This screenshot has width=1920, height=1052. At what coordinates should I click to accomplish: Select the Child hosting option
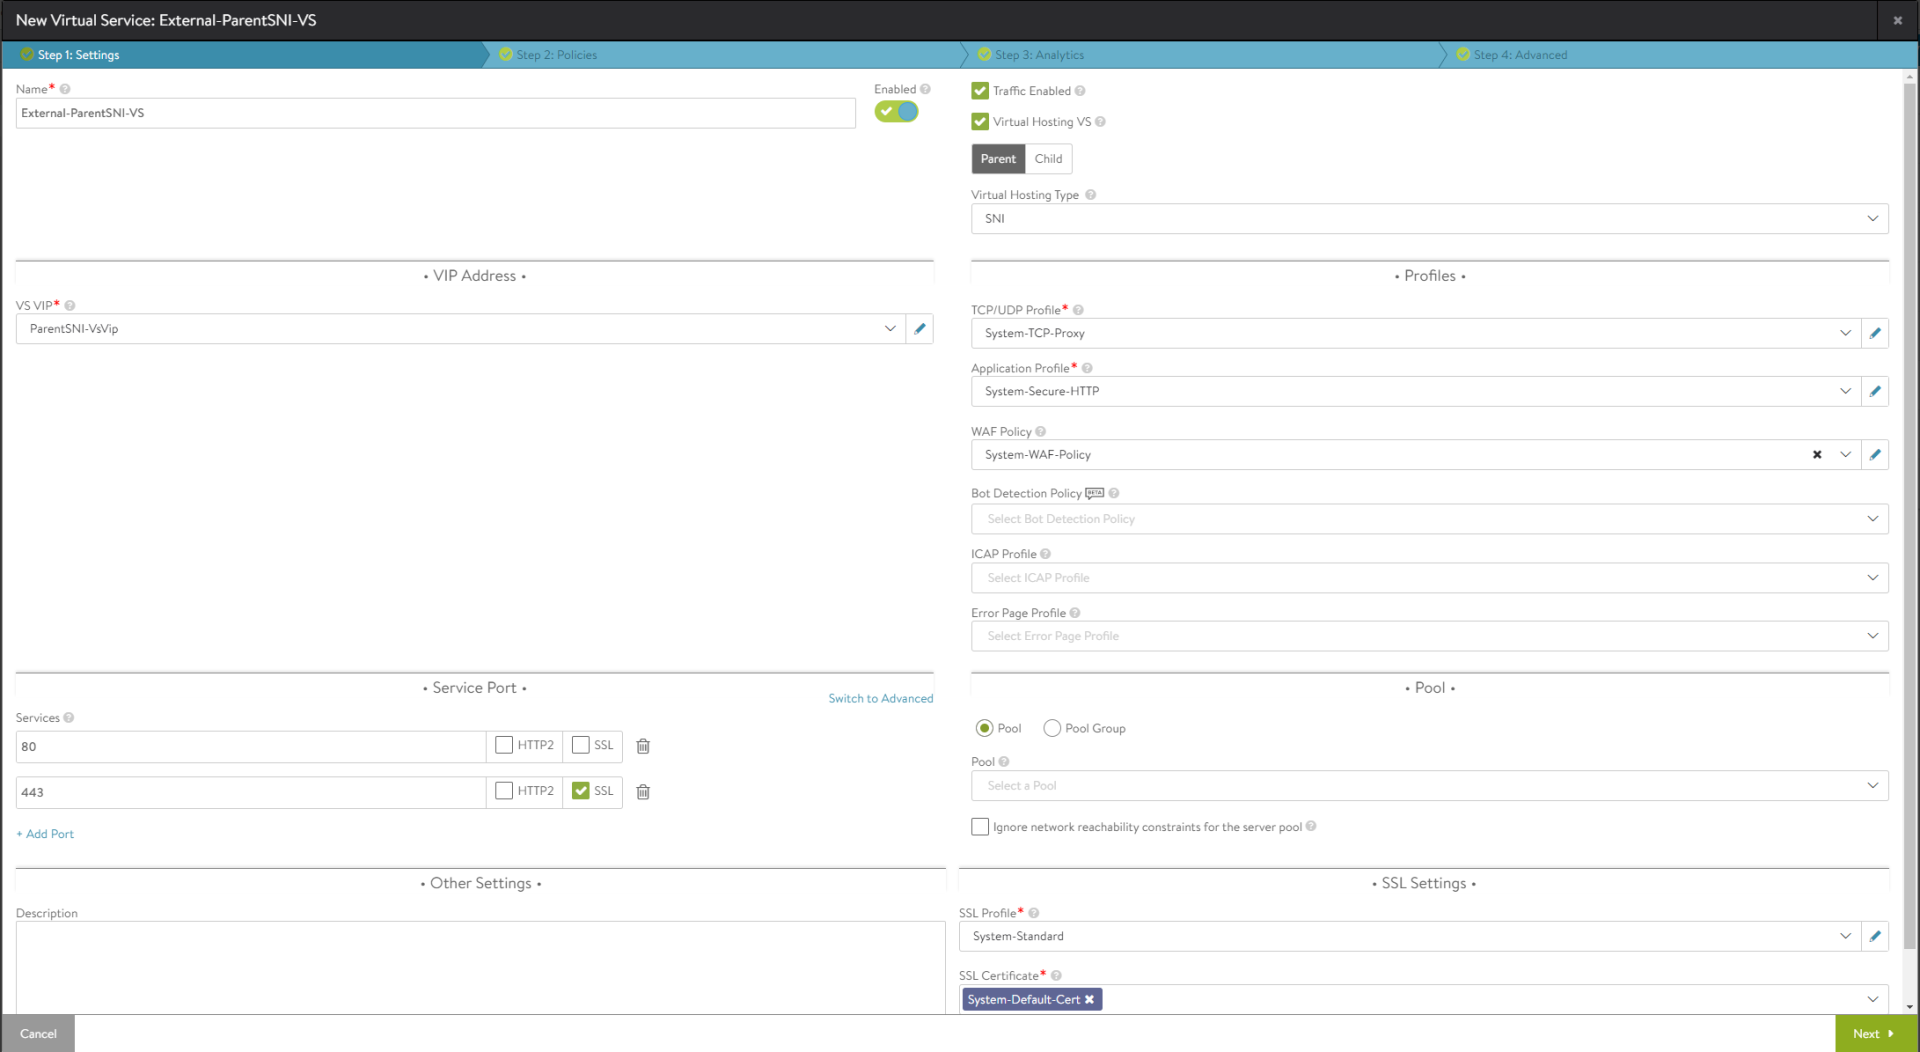(1048, 158)
